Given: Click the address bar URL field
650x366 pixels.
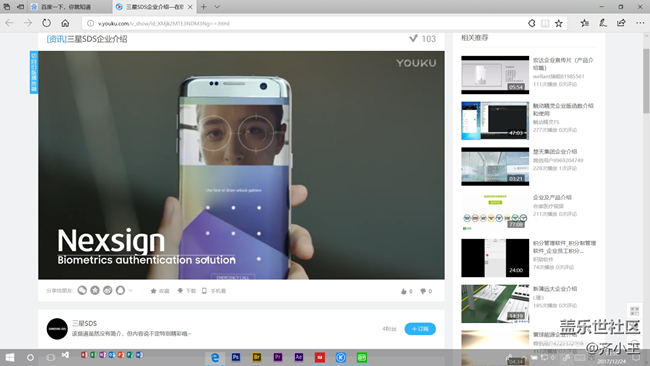Looking at the screenshot, I should click(307, 24).
